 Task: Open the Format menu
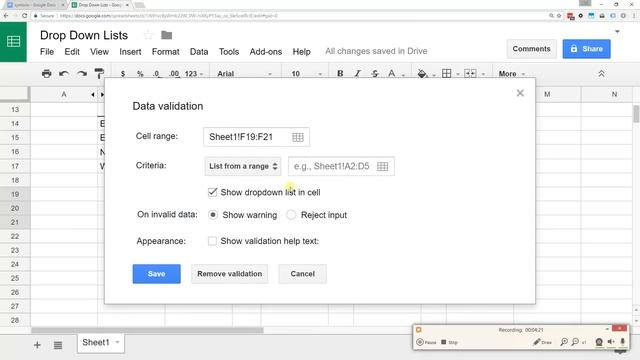165,52
